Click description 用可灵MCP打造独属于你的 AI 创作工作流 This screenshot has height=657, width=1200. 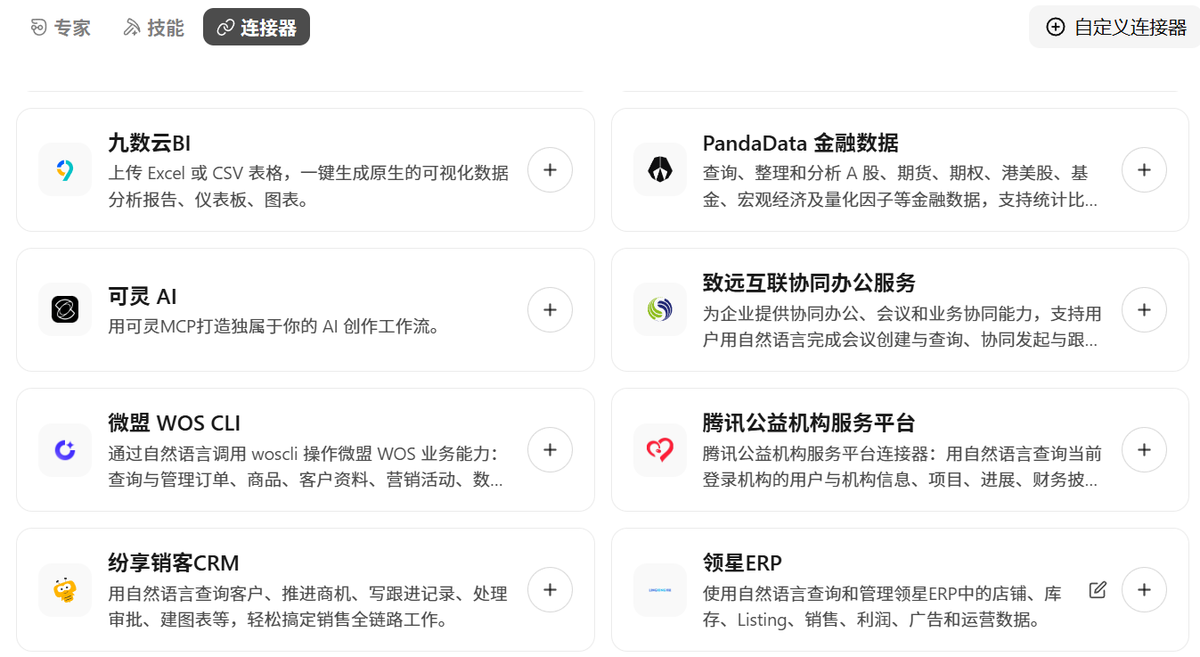[x=274, y=326]
